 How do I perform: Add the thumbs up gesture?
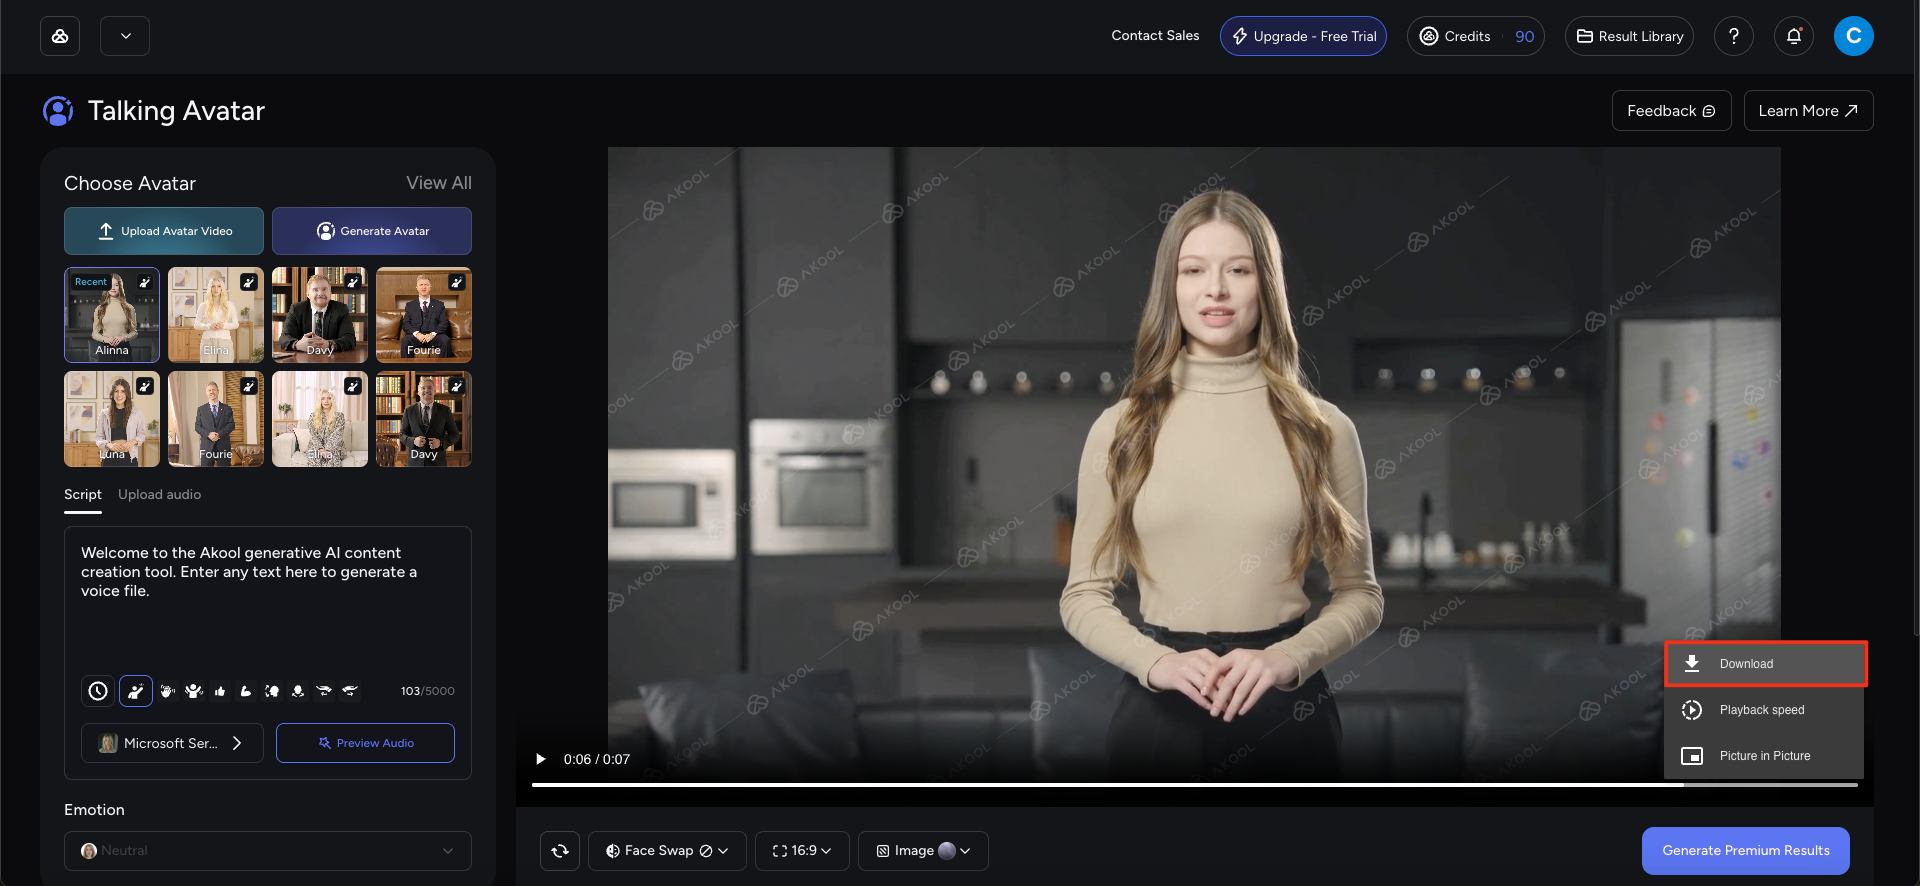(x=220, y=691)
